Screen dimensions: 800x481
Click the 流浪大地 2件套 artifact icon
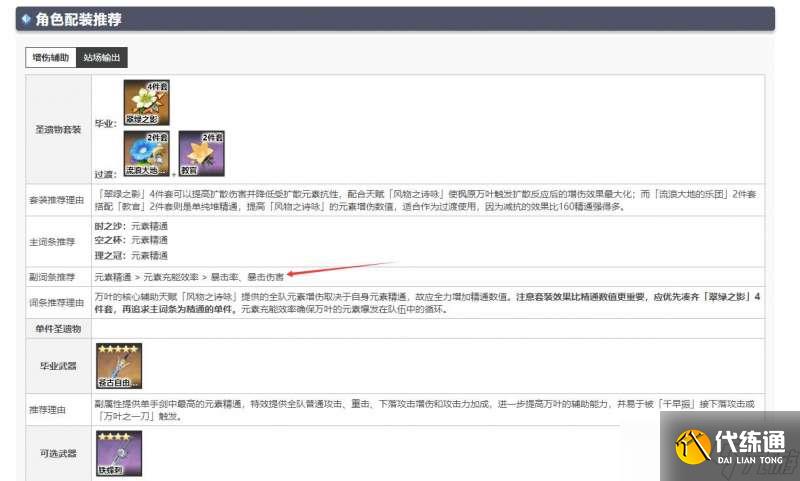pos(146,153)
